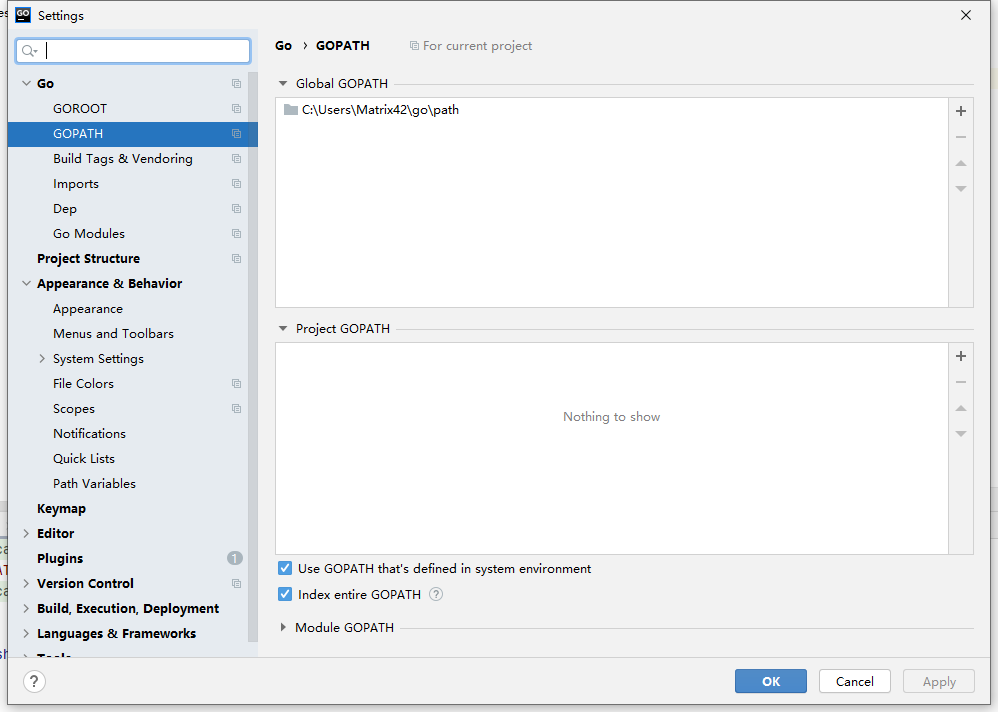Open Go Modules settings page

point(89,234)
